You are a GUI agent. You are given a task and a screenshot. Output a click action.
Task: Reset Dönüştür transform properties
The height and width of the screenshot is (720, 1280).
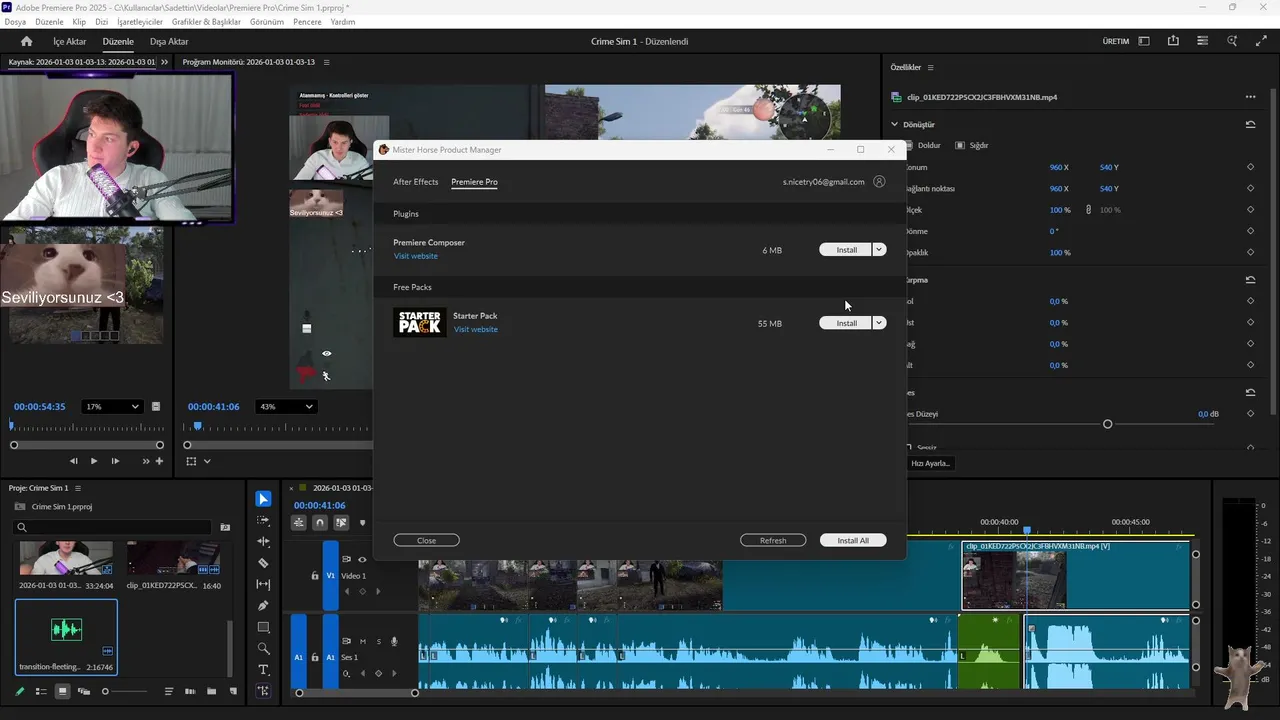point(1250,125)
